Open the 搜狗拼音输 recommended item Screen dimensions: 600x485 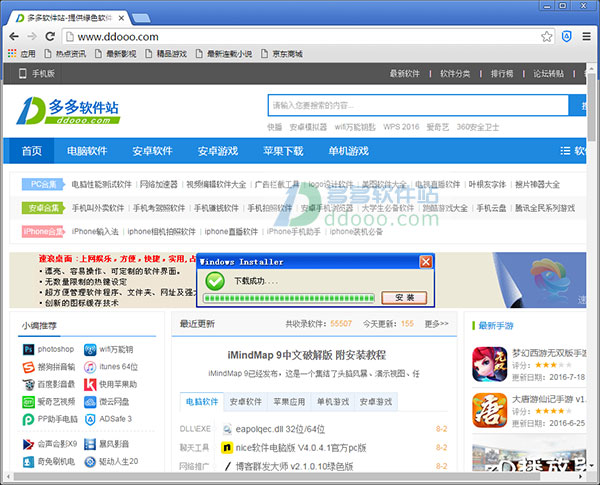(x=49, y=367)
